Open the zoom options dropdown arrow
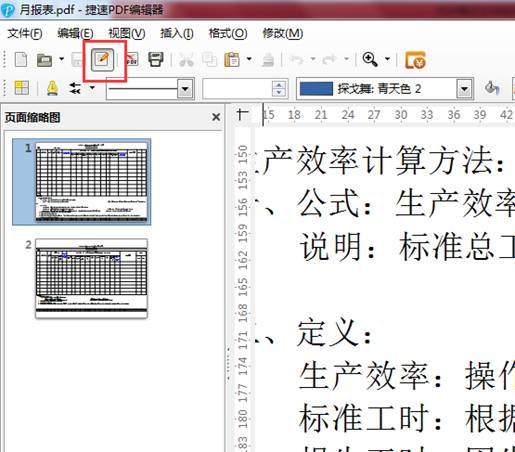Image resolution: width=515 pixels, height=452 pixels. [387, 59]
